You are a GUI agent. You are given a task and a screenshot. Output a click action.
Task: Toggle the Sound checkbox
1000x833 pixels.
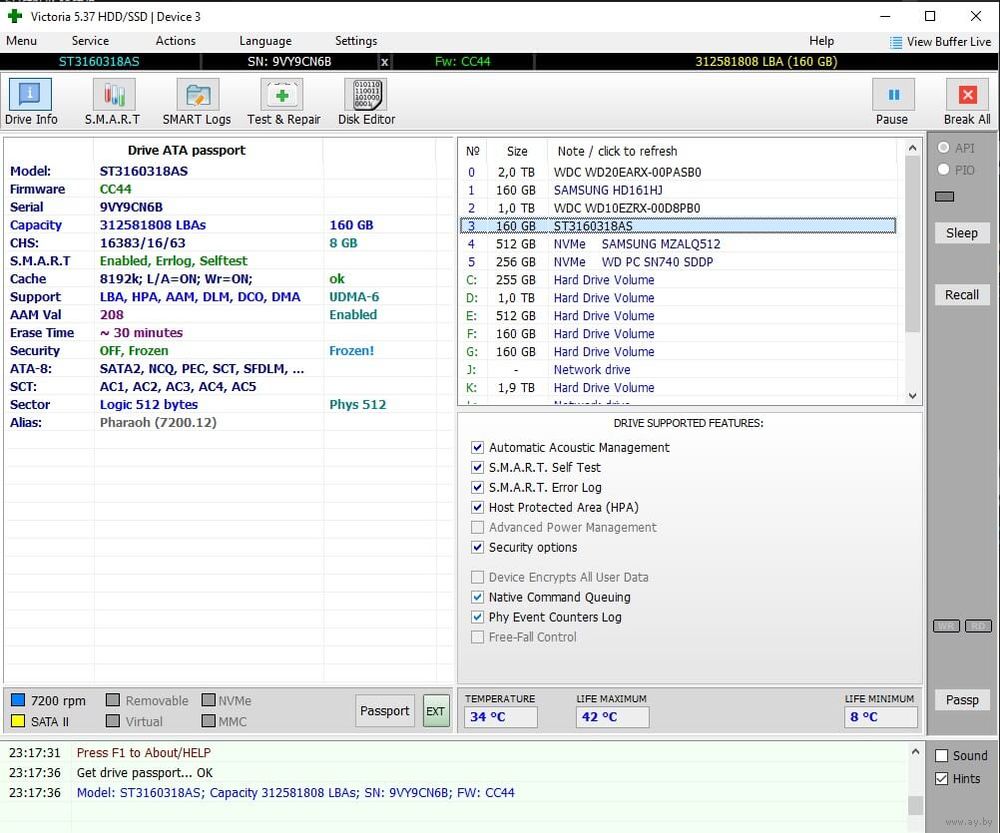941,756
